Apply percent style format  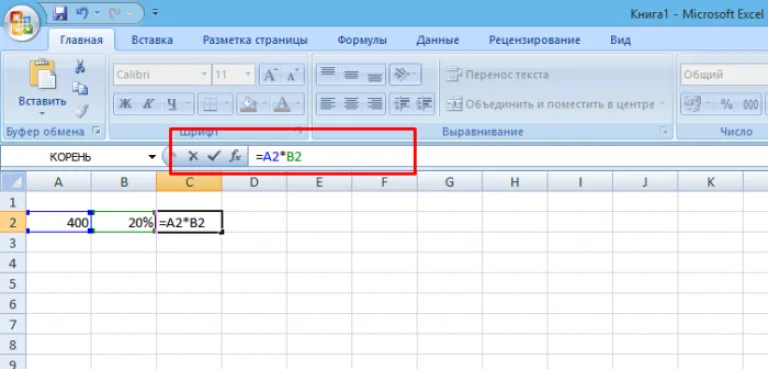tap(726, 103)
